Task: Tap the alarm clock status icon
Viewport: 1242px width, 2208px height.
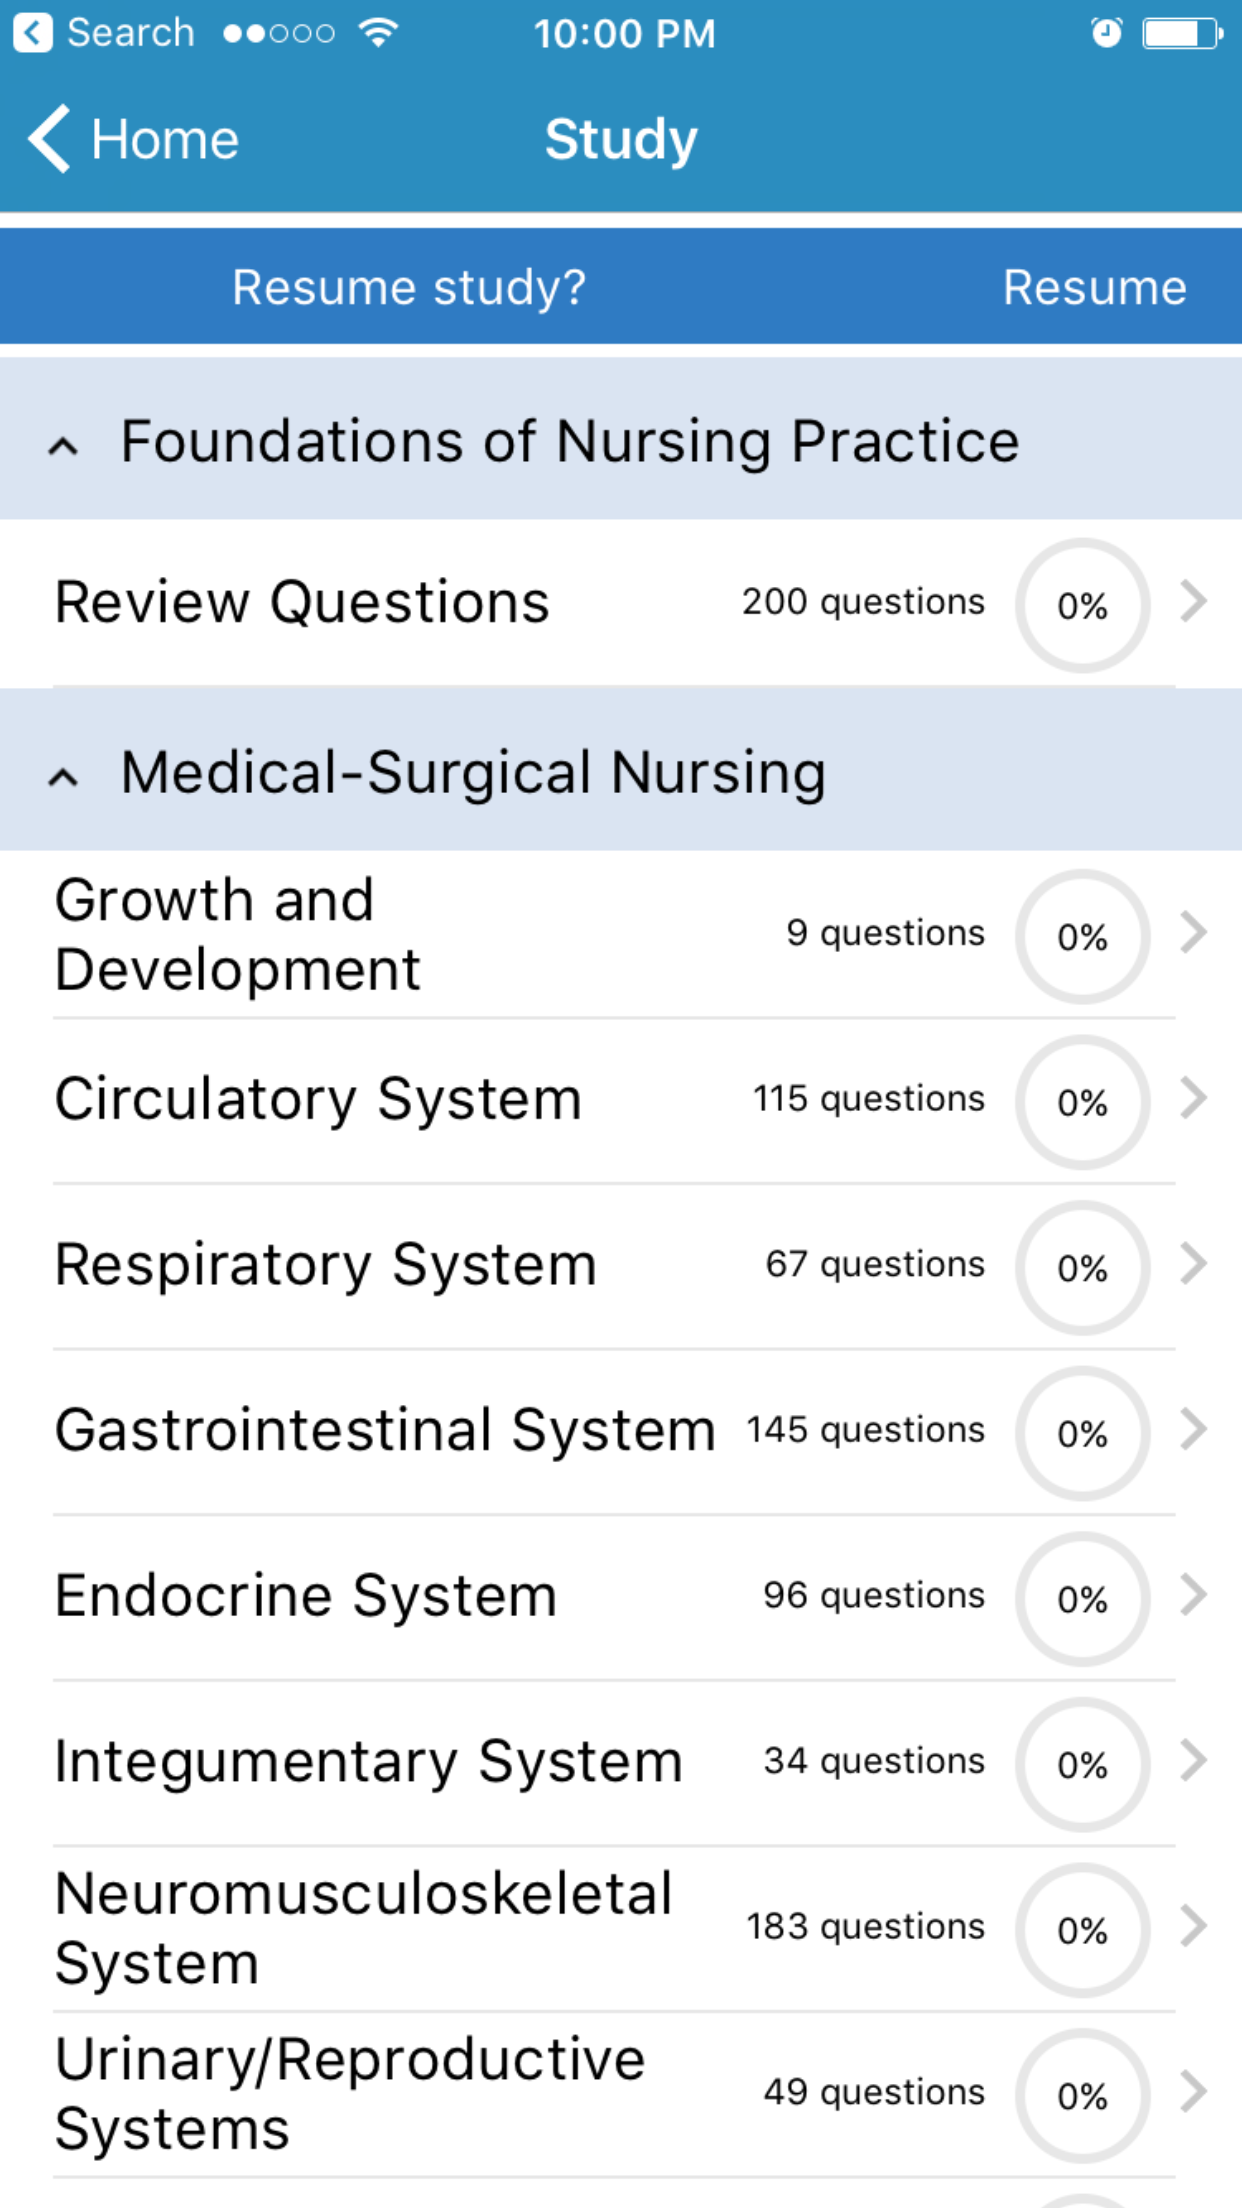Action: 1106,34
